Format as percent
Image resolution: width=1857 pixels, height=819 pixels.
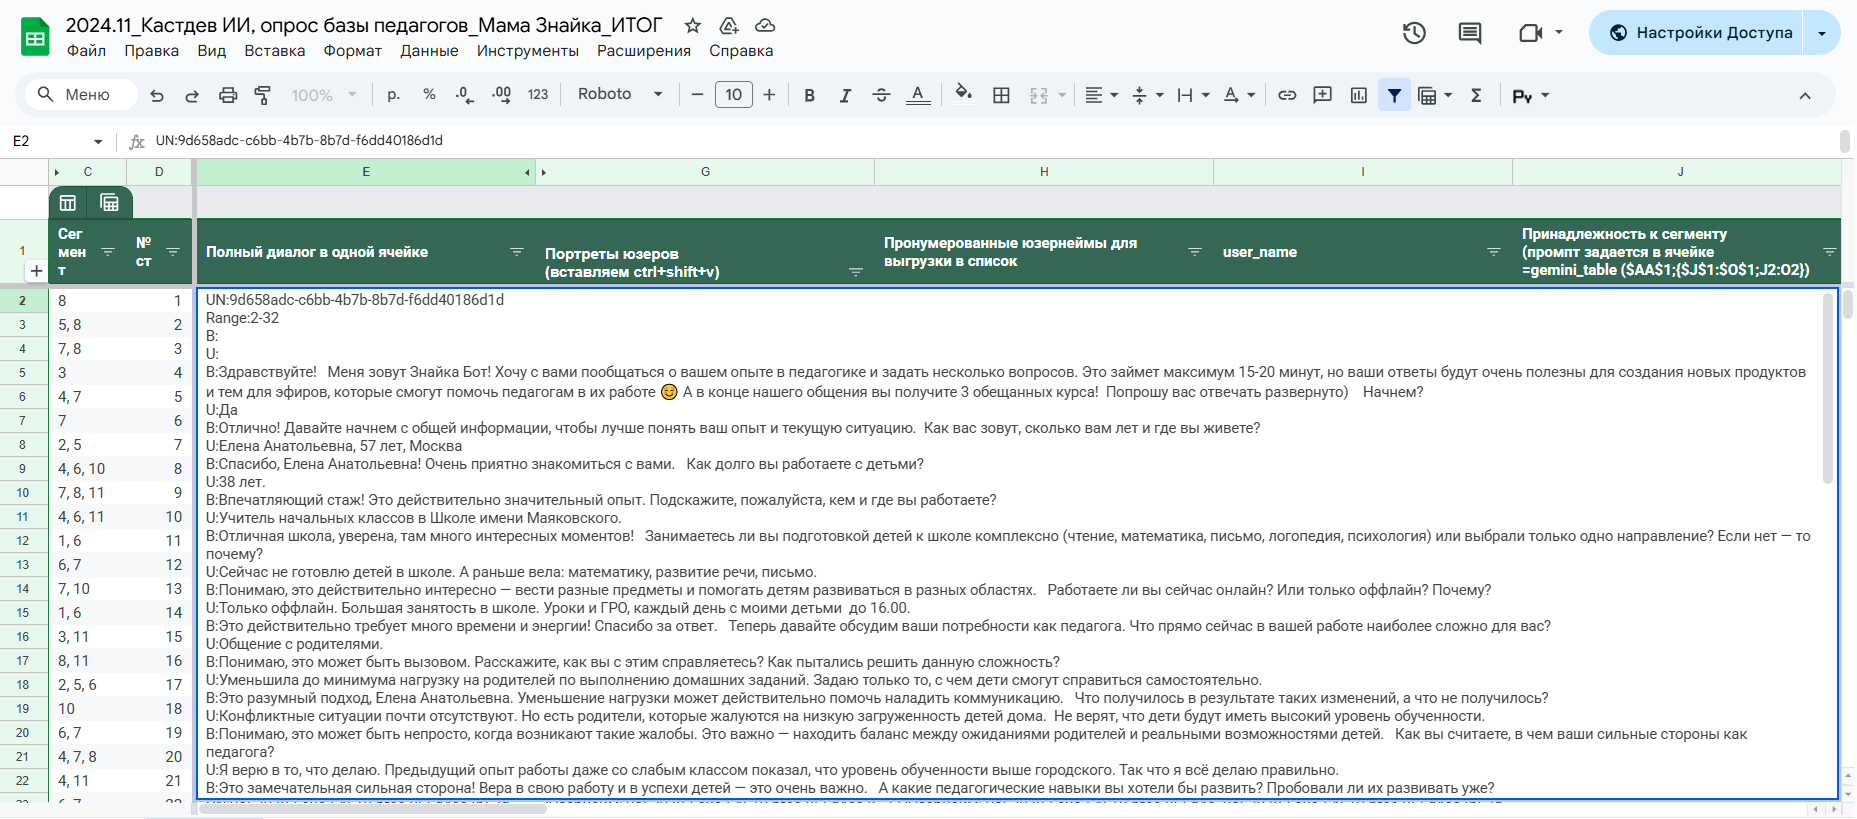tap(429, 95)
